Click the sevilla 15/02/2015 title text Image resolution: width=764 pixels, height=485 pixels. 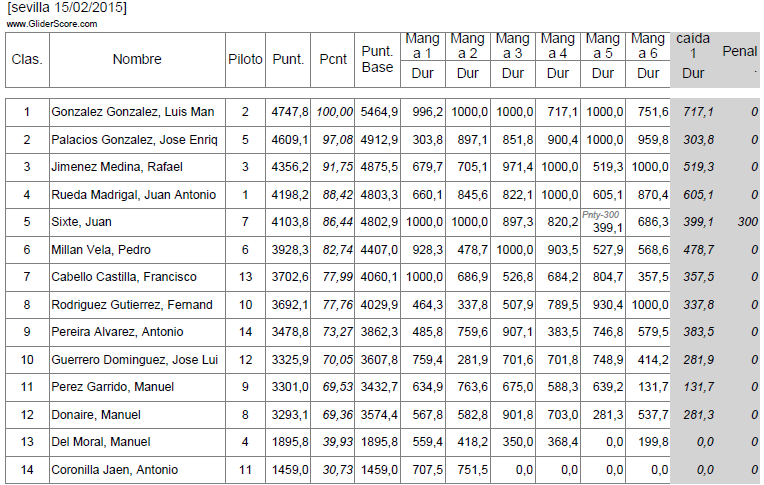point(67,7)
